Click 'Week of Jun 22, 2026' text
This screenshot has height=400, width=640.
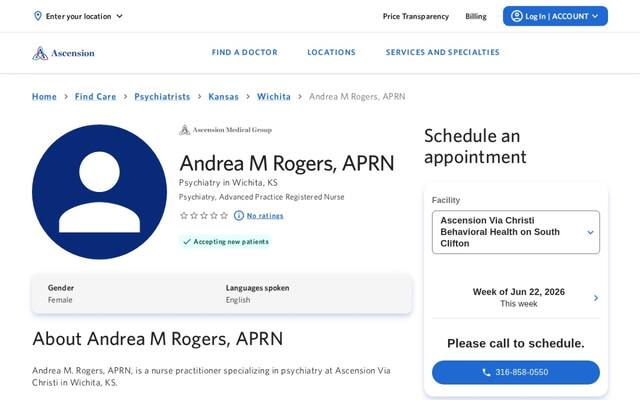click(x=519, y=292)
